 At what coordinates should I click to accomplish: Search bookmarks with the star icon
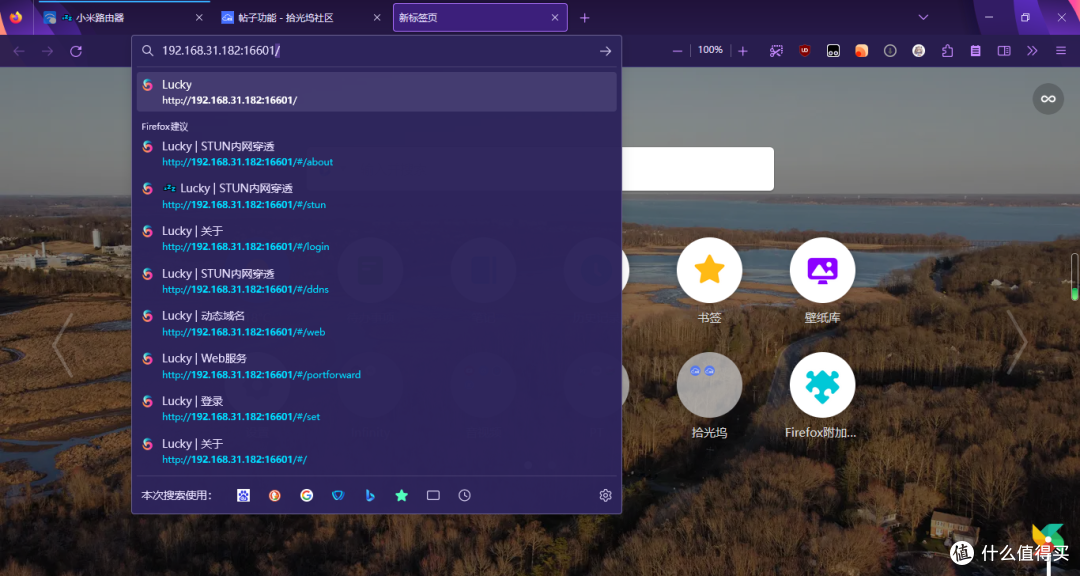point(402,495)
